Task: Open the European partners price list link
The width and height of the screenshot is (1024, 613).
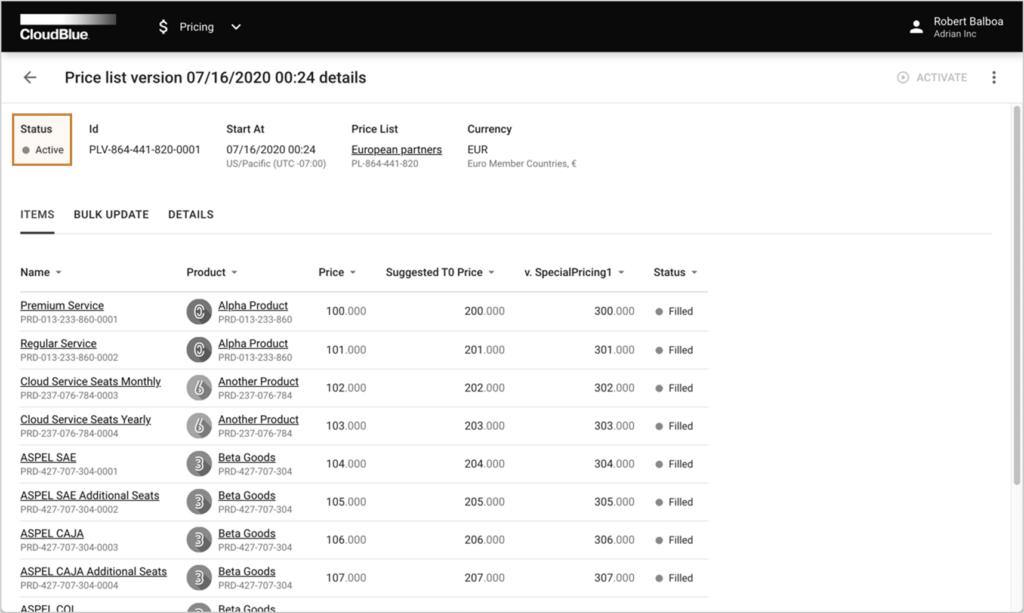Action: tap(396, 149)
